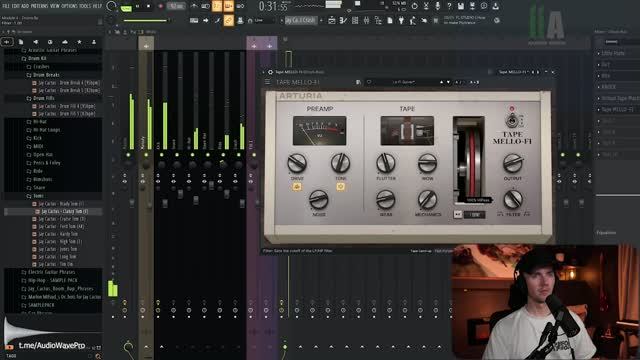Screen dimensions: 640x360
Task: Toggle the highlighted countdown-before-recording icon
Action: 217,6
